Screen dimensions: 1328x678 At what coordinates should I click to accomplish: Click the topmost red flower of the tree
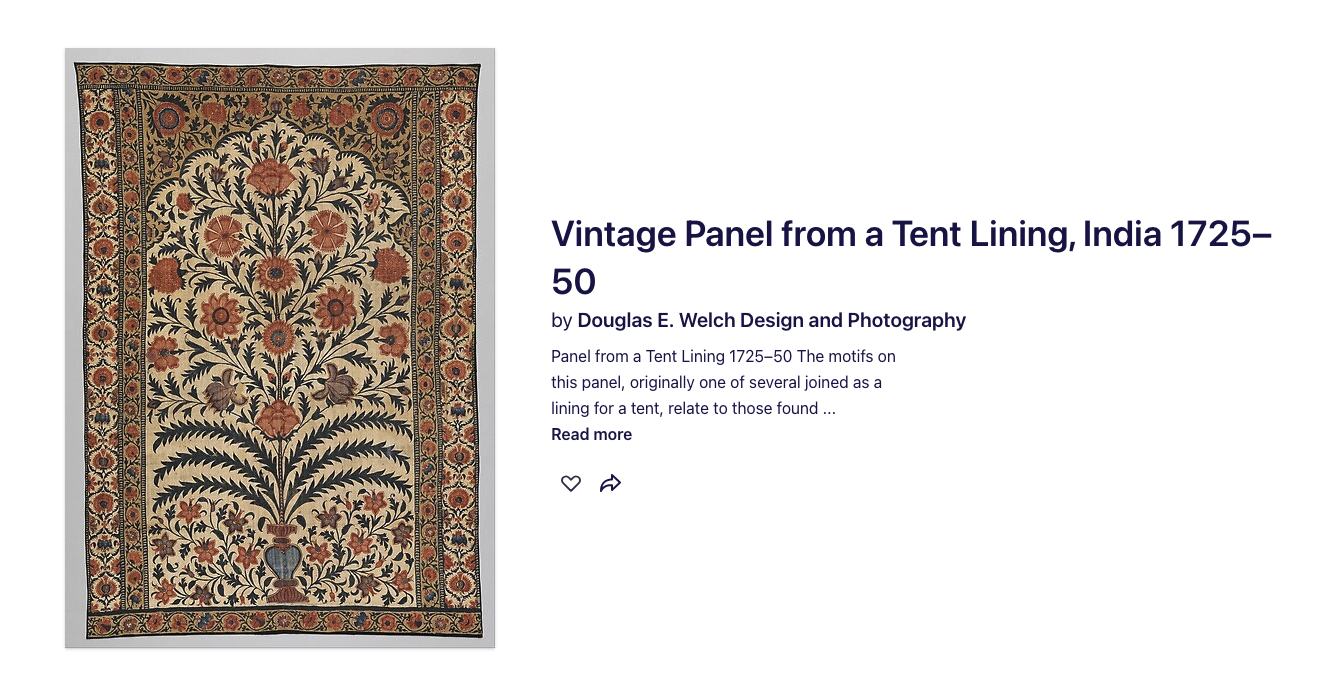[271, 177]
